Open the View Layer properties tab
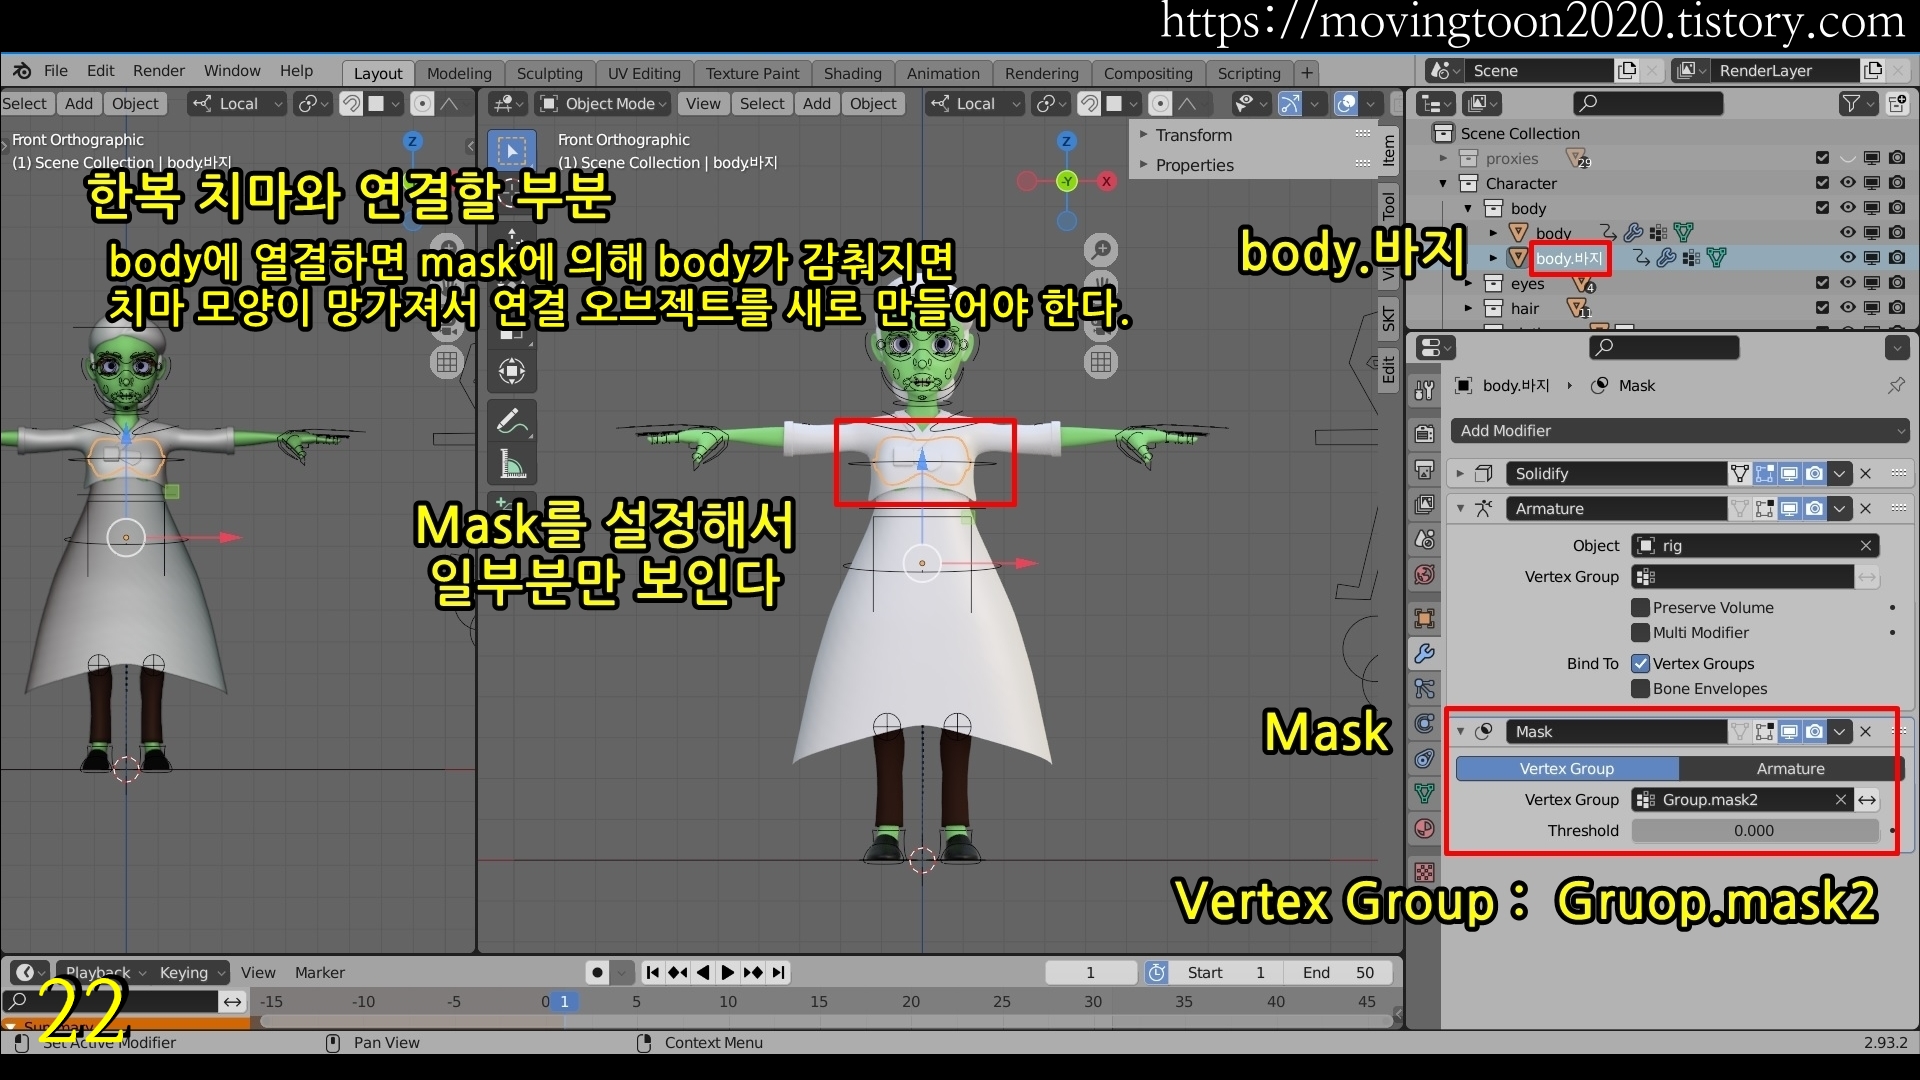 (1425, 504)
